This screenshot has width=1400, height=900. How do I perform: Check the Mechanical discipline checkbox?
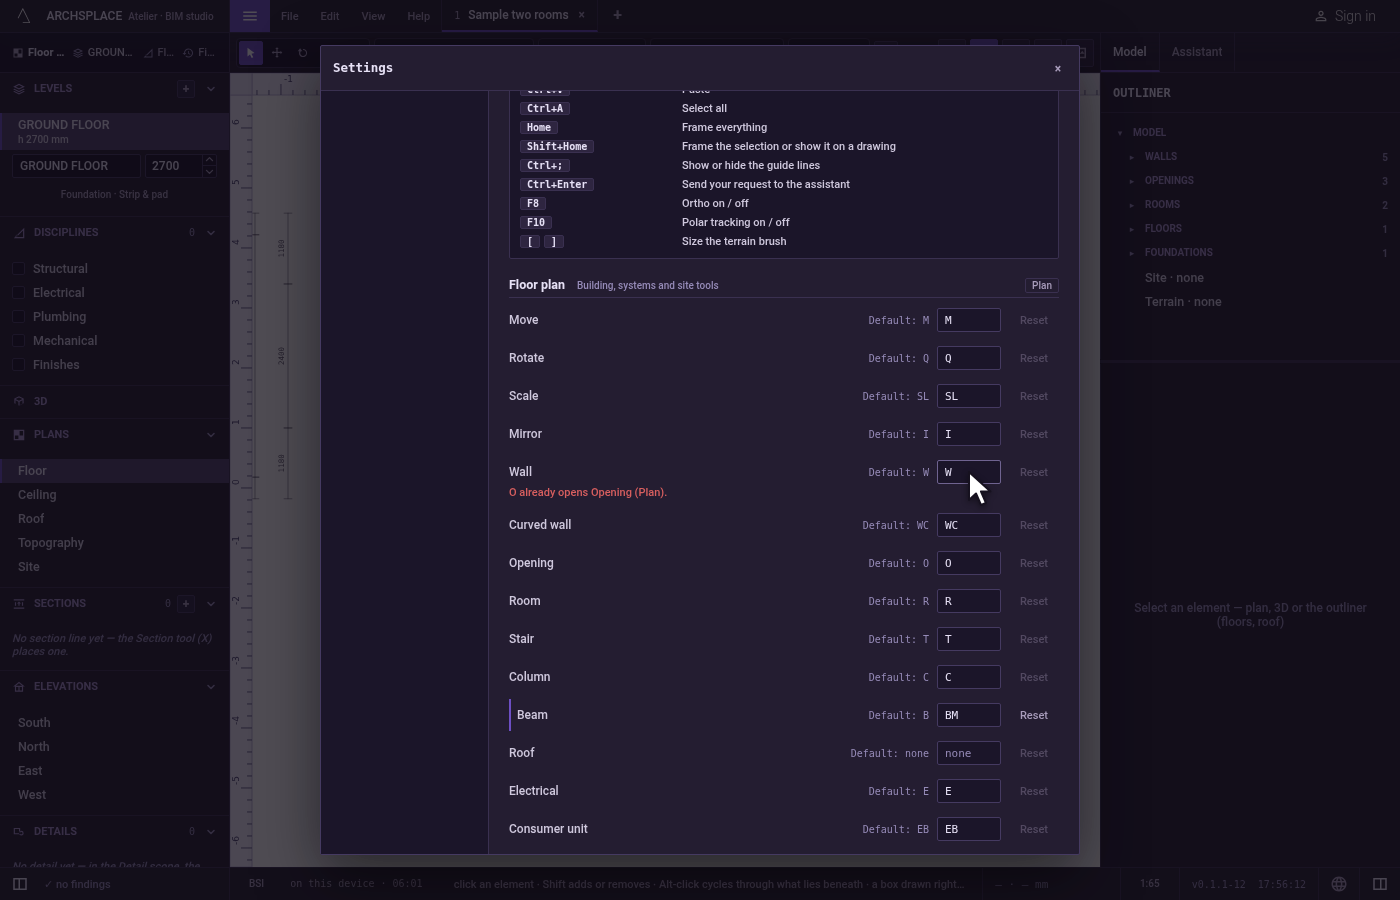19,341
